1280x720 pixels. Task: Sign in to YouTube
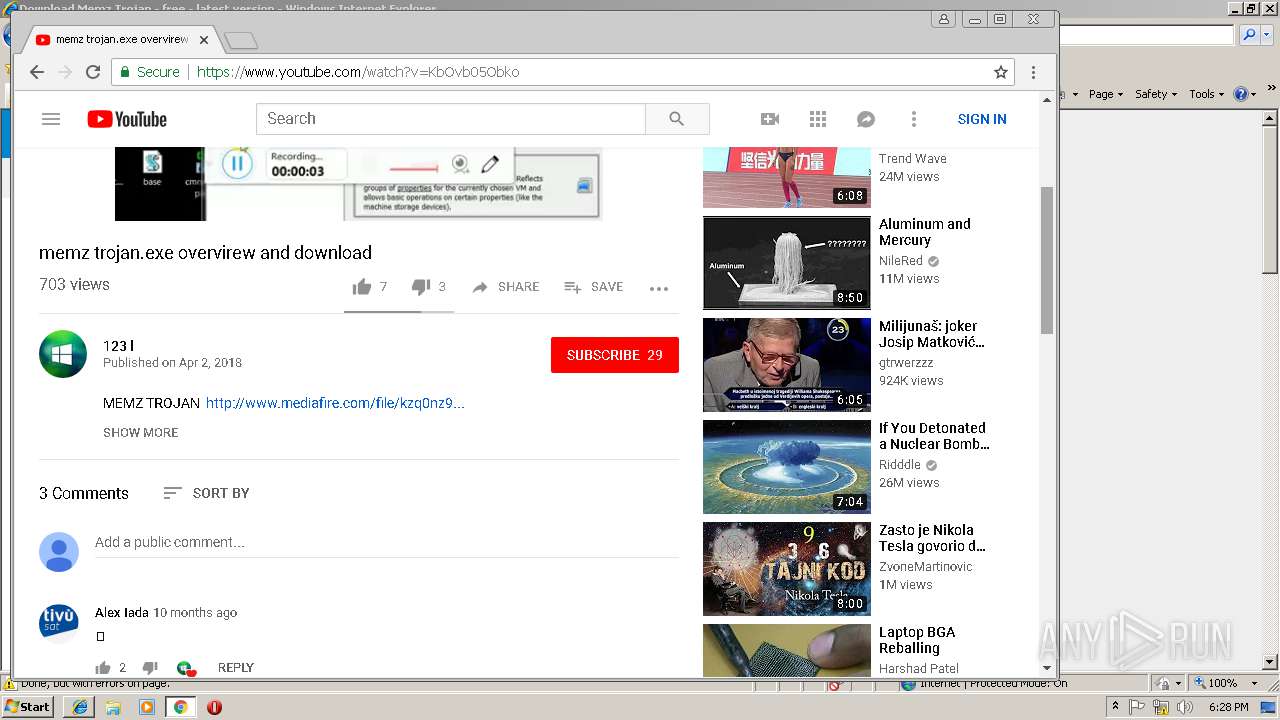pyautogui.click(x=982, y=119)
